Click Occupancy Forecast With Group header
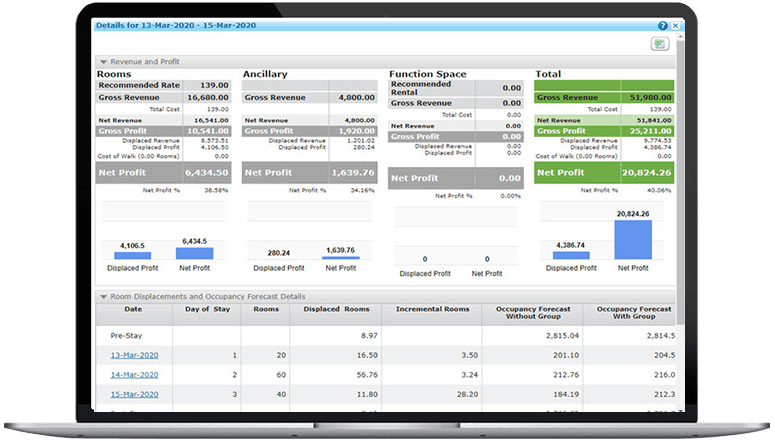 coord(628,313)
